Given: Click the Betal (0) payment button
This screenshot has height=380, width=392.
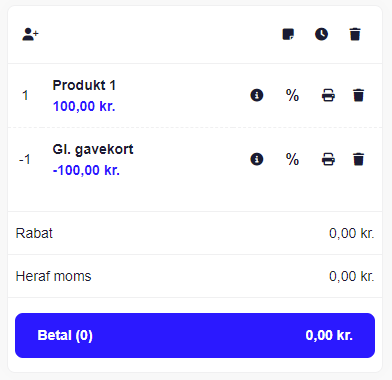Looking at the screenshot, I should 195,335.
